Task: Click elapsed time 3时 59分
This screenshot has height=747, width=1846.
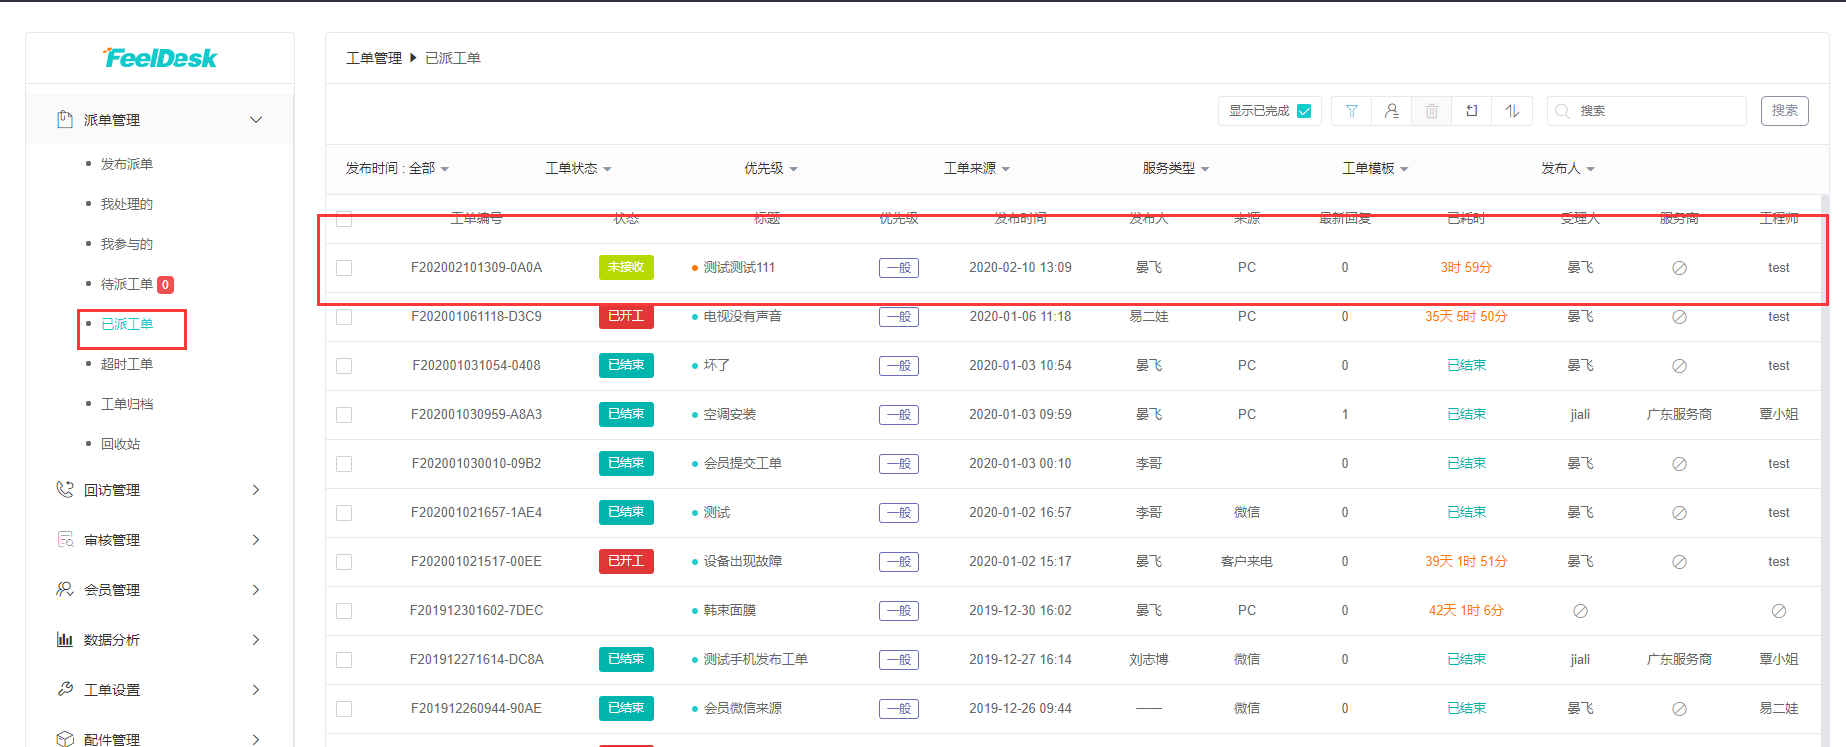Action: (1466, 267)
